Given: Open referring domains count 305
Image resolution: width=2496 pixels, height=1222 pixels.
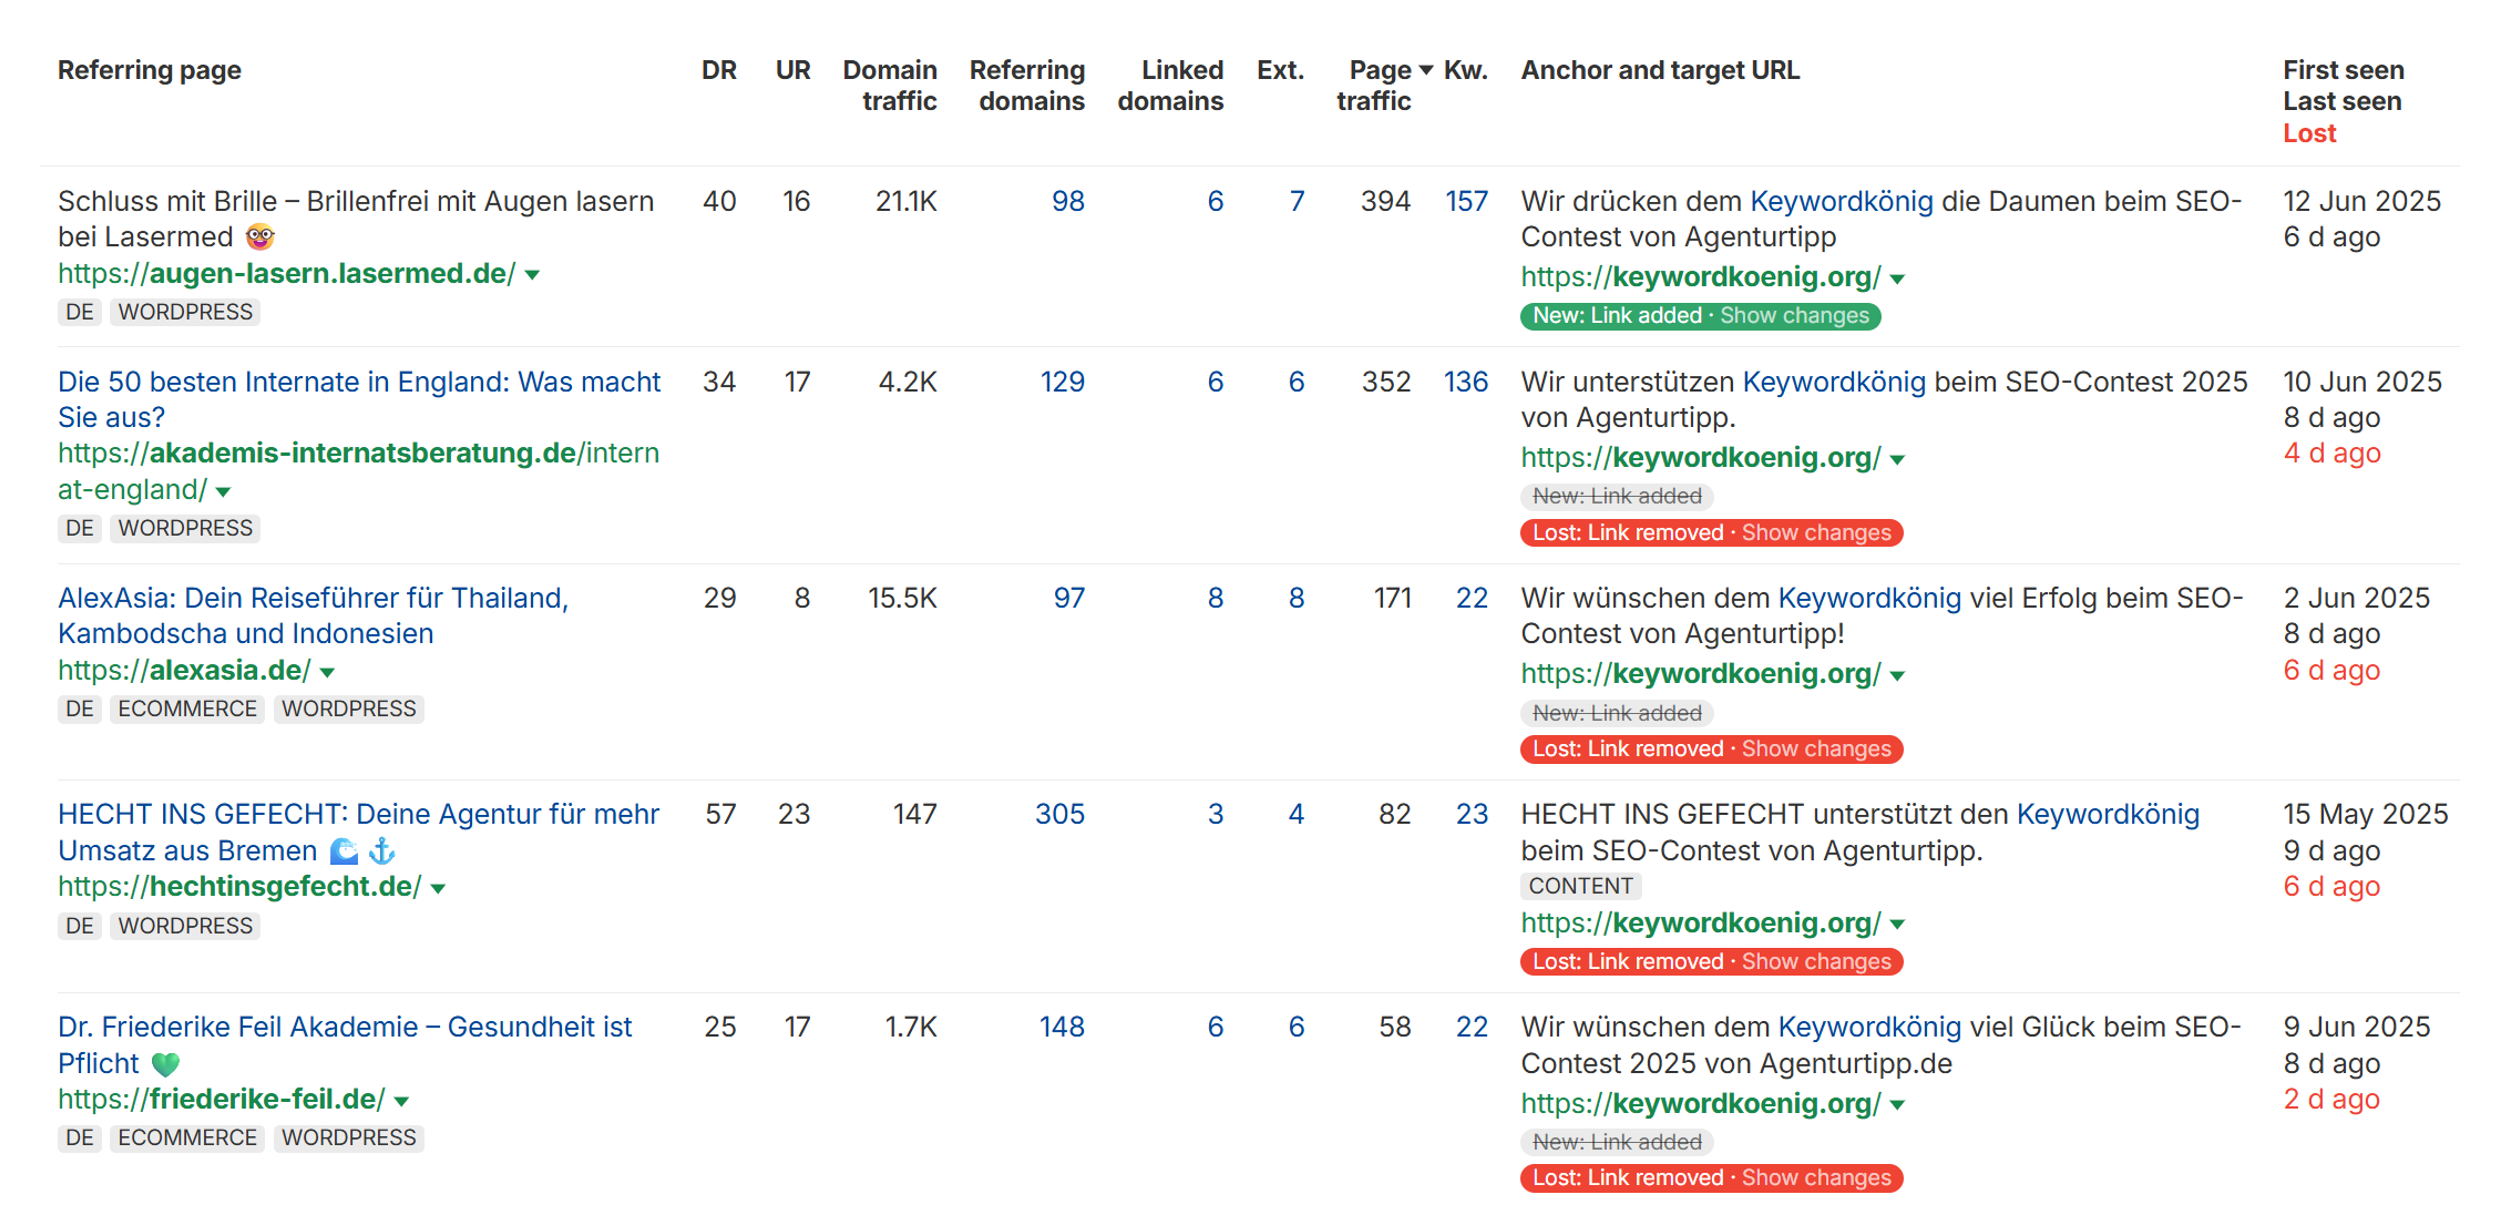Looking at the screenshot, I should [1060, 814].
